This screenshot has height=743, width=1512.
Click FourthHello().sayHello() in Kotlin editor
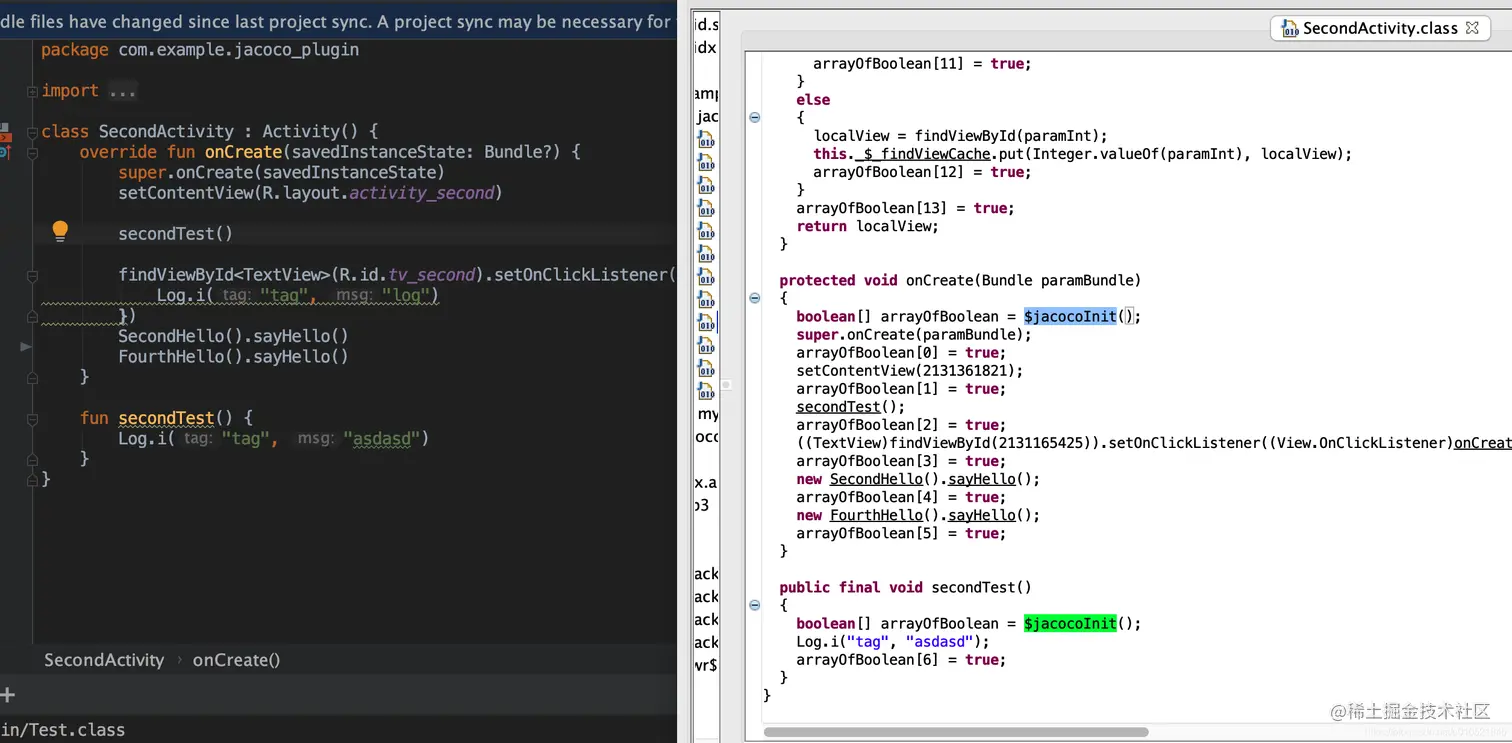tap(233, 357)
